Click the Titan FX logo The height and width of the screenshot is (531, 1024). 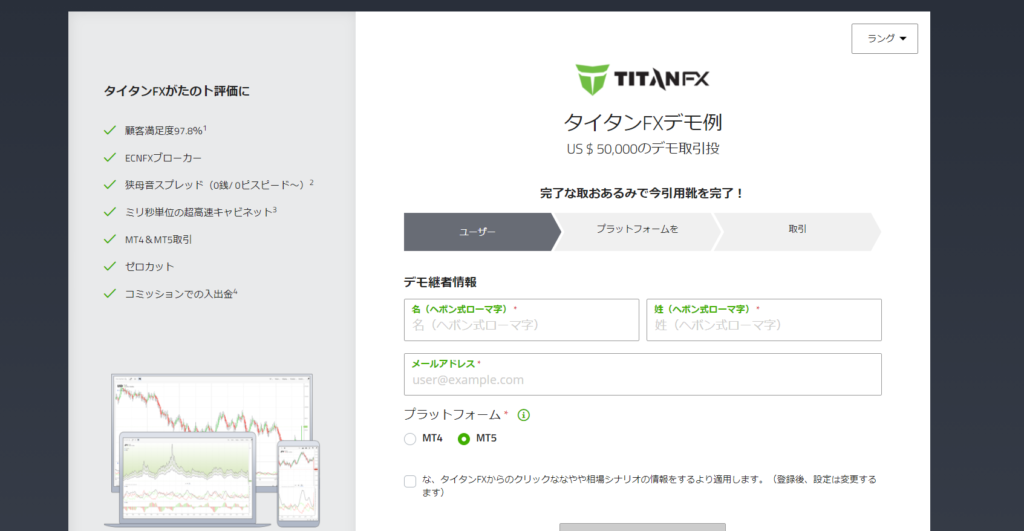pyautogui.click(x=642, y=79)
